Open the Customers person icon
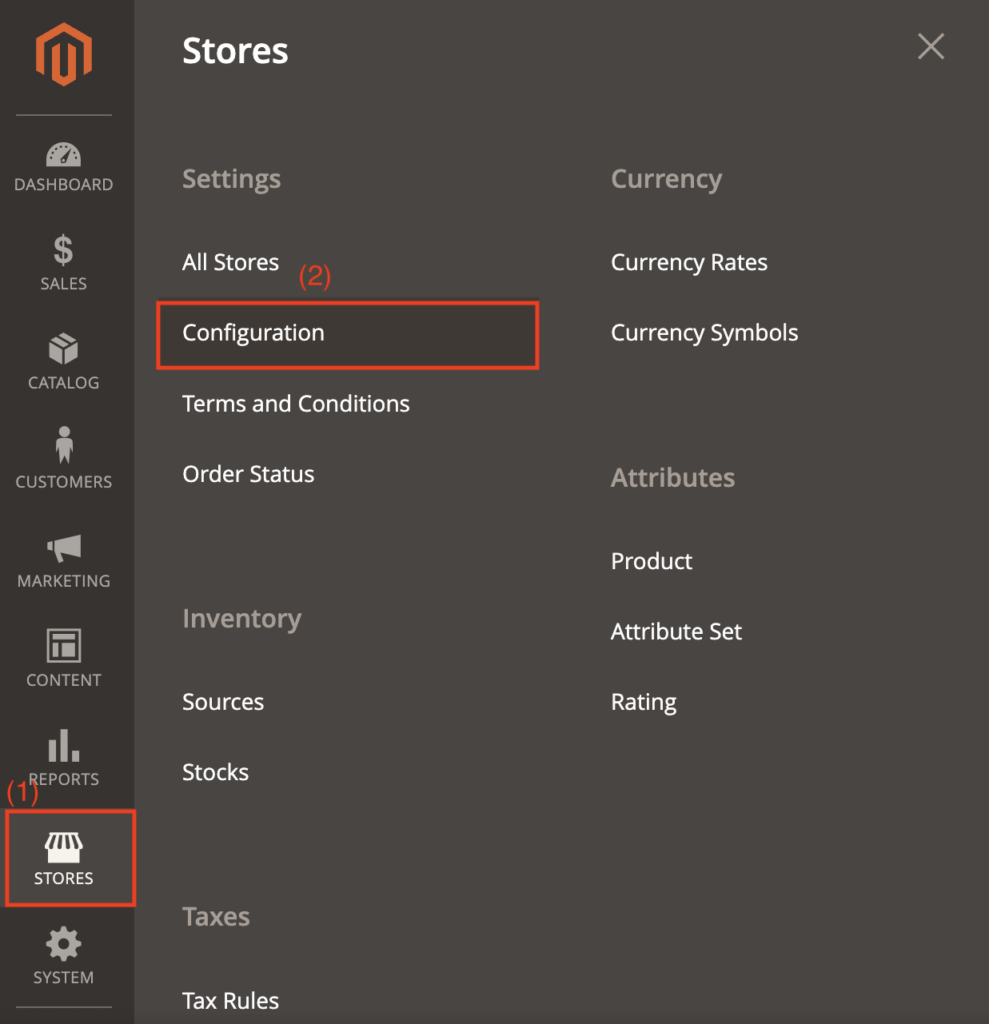This screenshot has height=1024, width=989. (x=64, y=446)
